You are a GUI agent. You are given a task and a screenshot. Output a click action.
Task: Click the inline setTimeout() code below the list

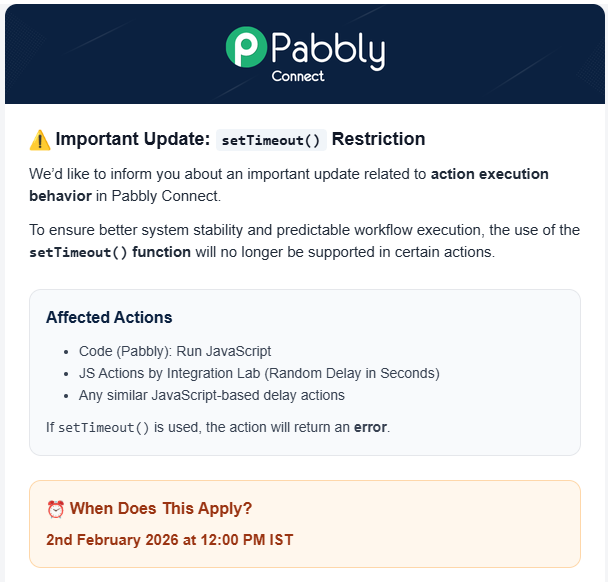[x=103, y=428]
